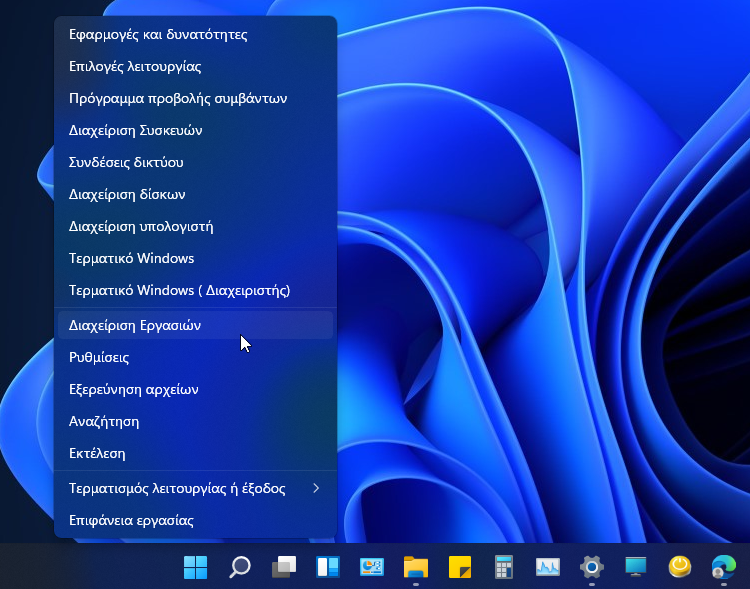Click the taskbar Search magnifier icon
750x589 pixels.
click(x=240, y=567)
